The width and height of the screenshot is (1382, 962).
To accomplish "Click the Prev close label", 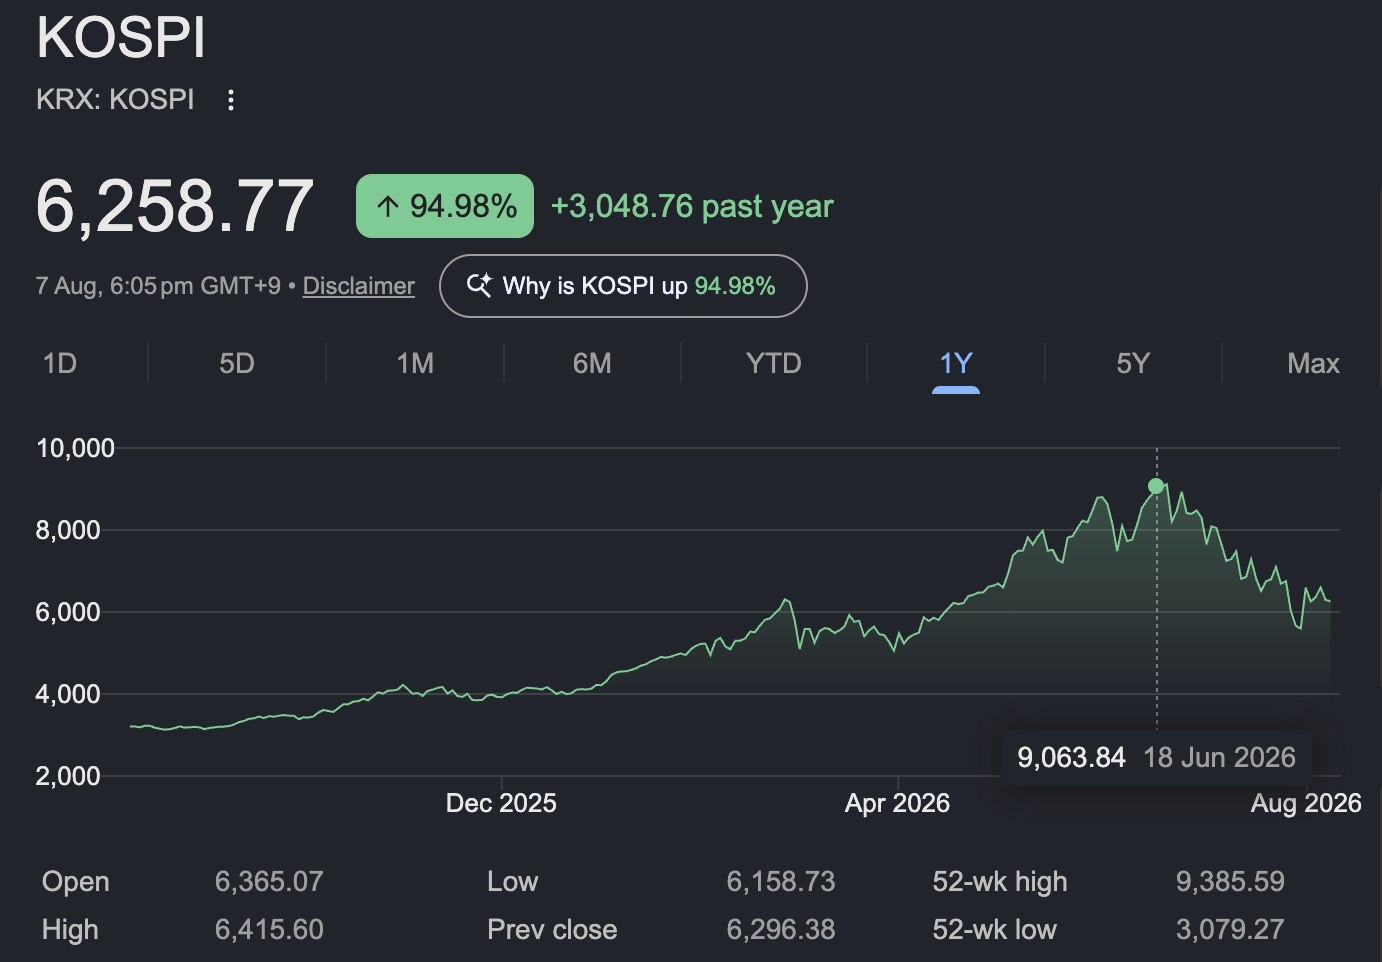I will pyautogui.click(x=552, y=930).
